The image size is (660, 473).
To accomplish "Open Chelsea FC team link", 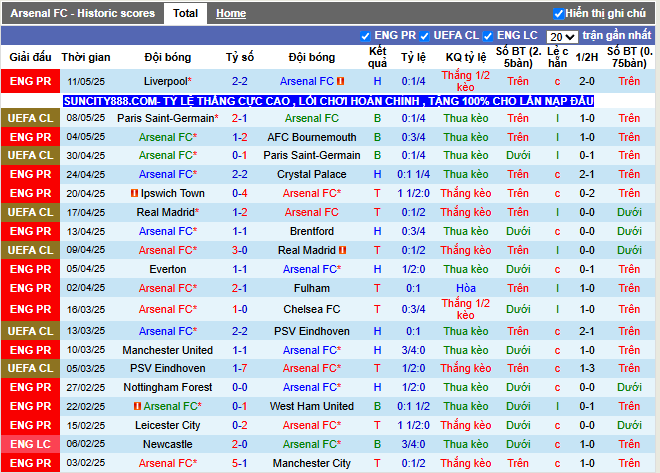I will point(311,309).
